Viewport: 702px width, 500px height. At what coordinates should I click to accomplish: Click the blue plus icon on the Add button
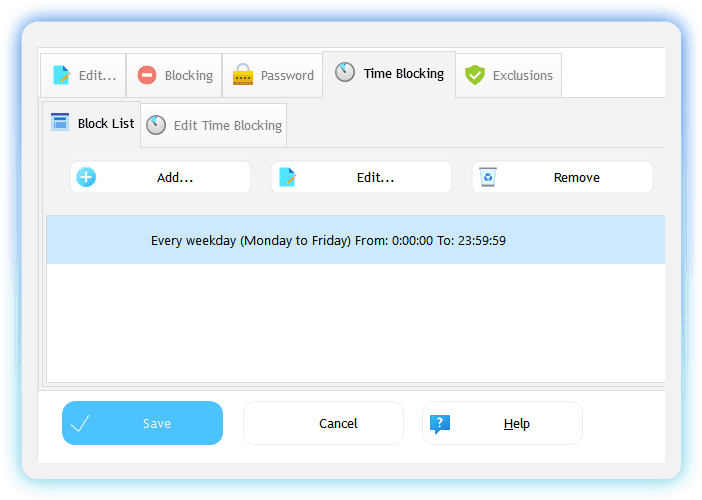(87, 178)
